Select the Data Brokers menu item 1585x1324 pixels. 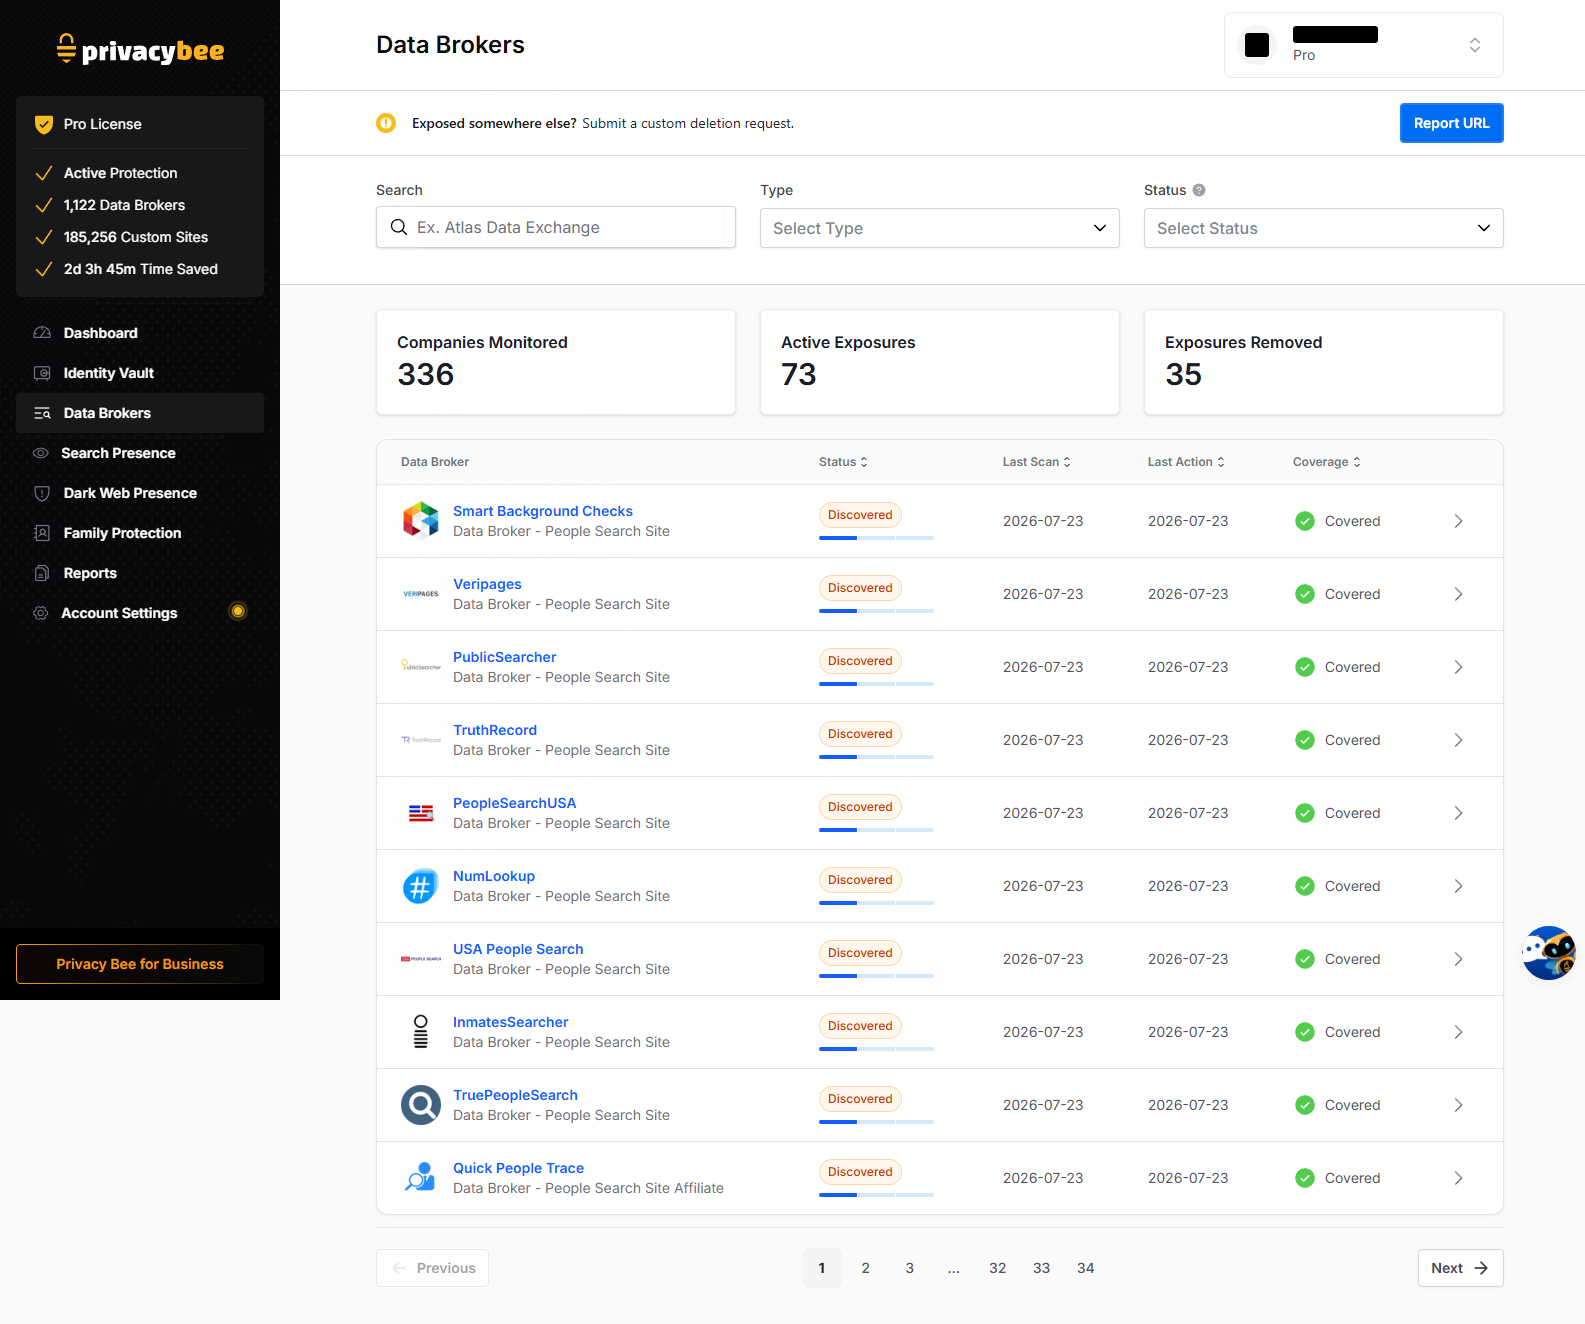[x=140, y=413]
